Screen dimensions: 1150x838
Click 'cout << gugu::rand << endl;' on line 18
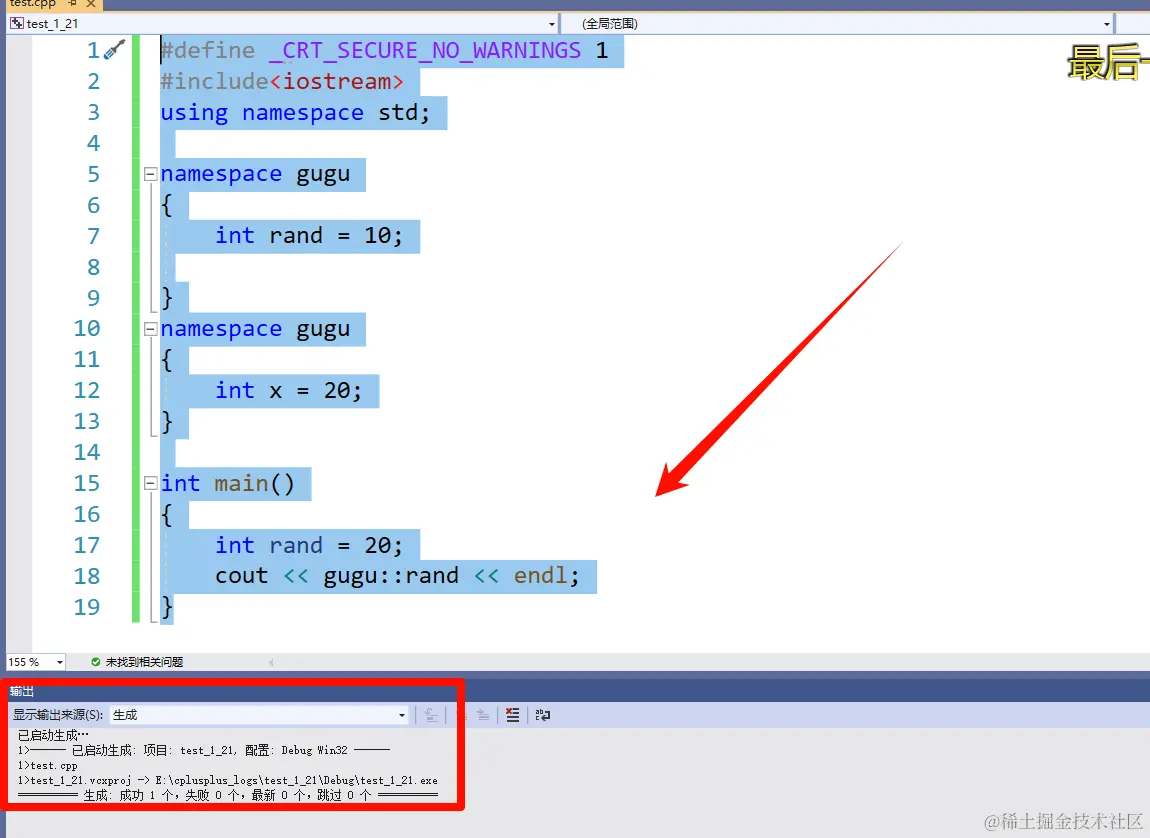coord(397,576)
